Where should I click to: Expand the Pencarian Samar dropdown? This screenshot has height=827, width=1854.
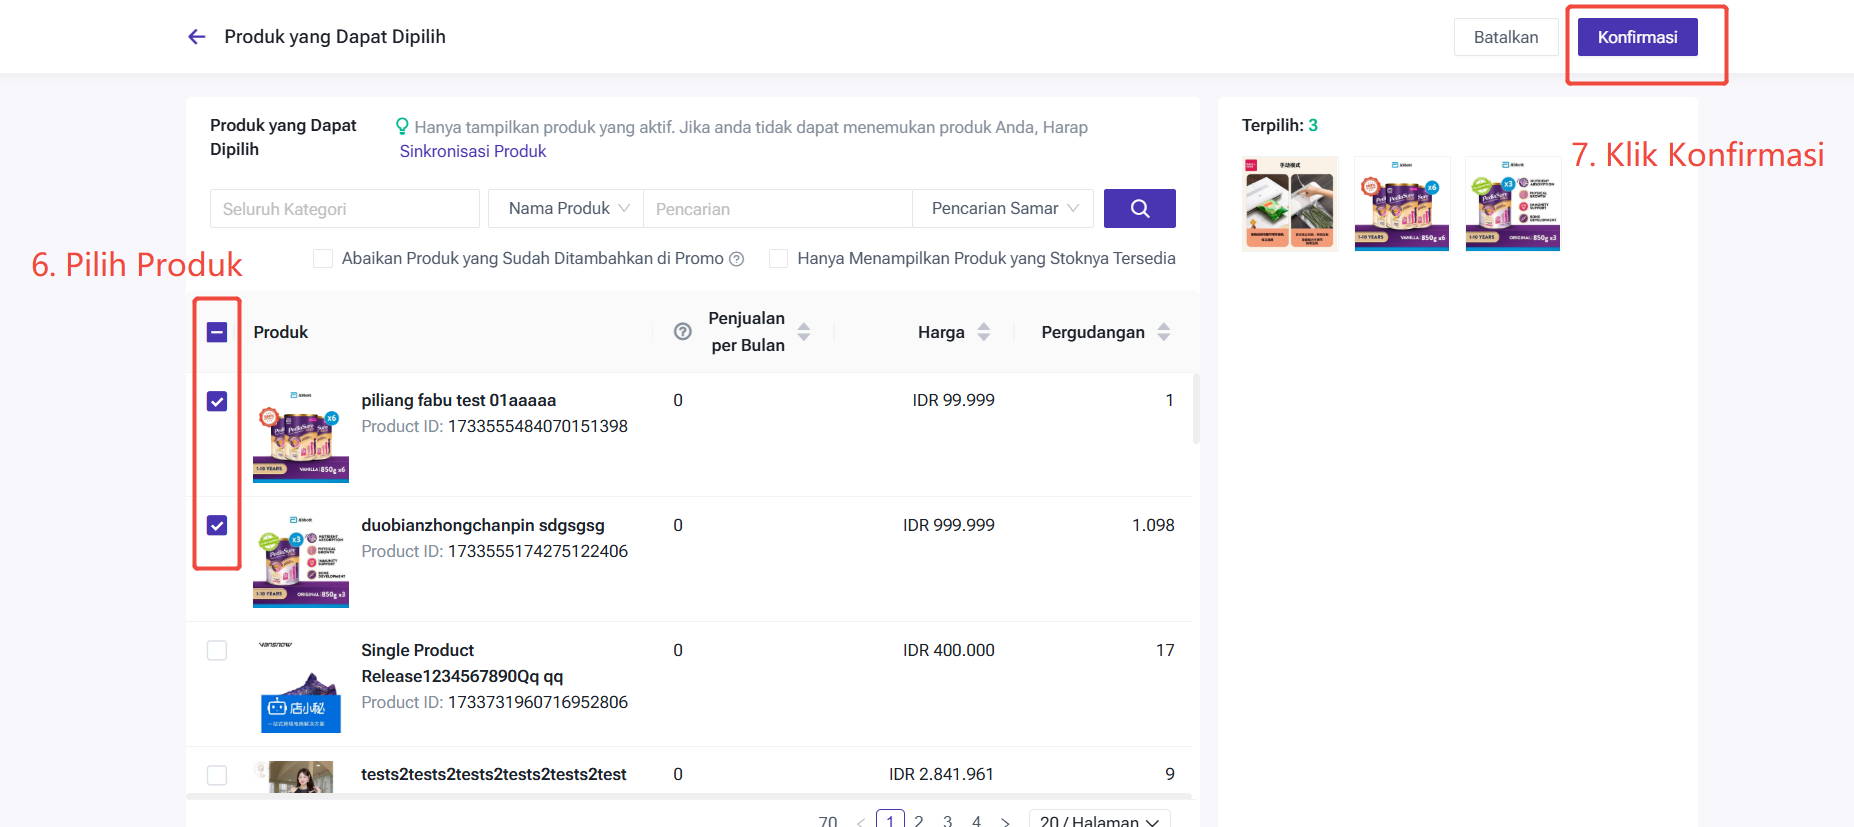1003,209
